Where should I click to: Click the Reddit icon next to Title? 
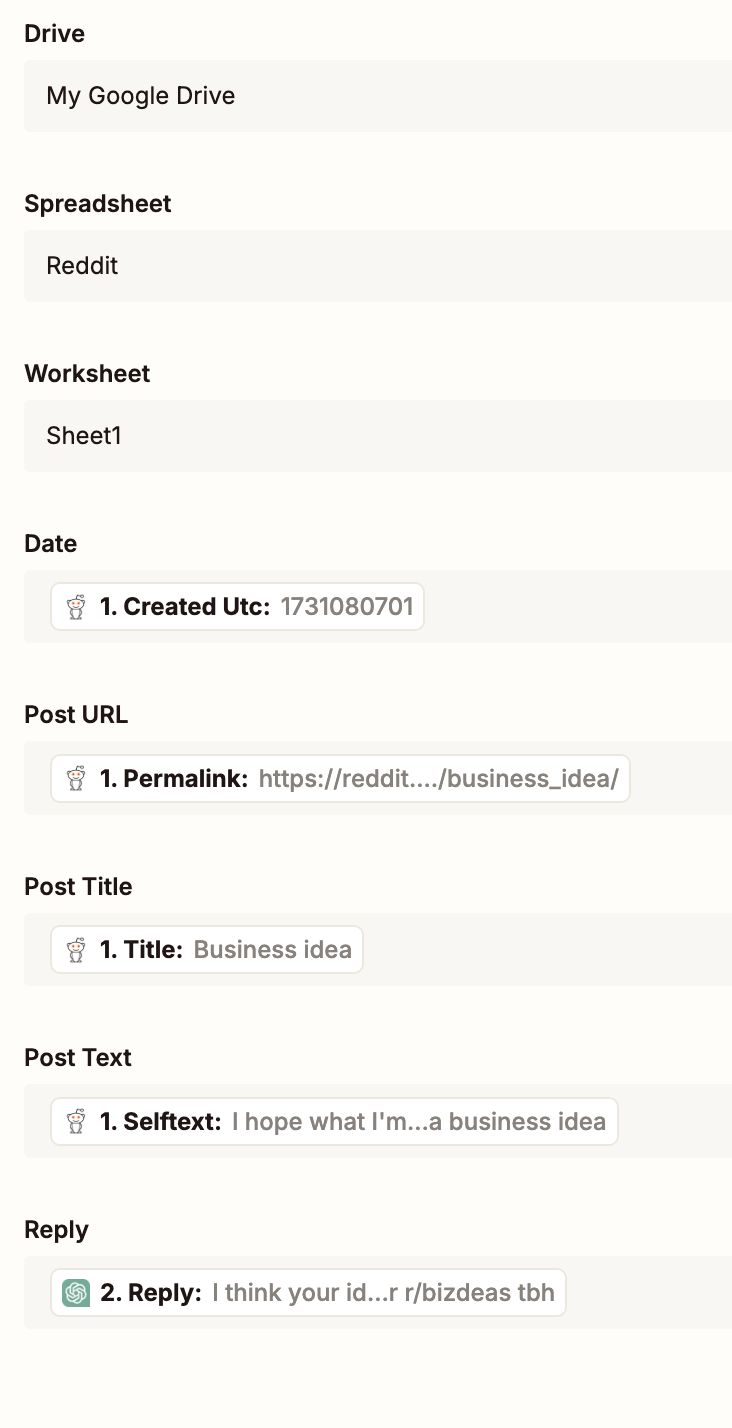point(76,949)
